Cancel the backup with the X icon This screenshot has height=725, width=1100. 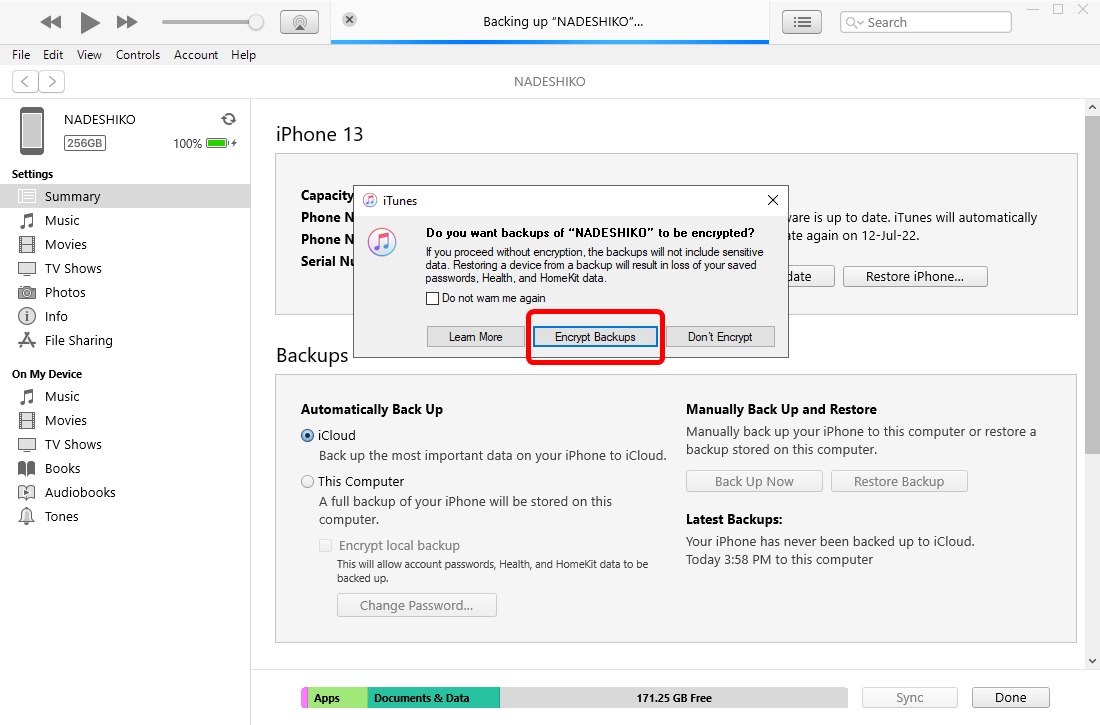(349, 20)
